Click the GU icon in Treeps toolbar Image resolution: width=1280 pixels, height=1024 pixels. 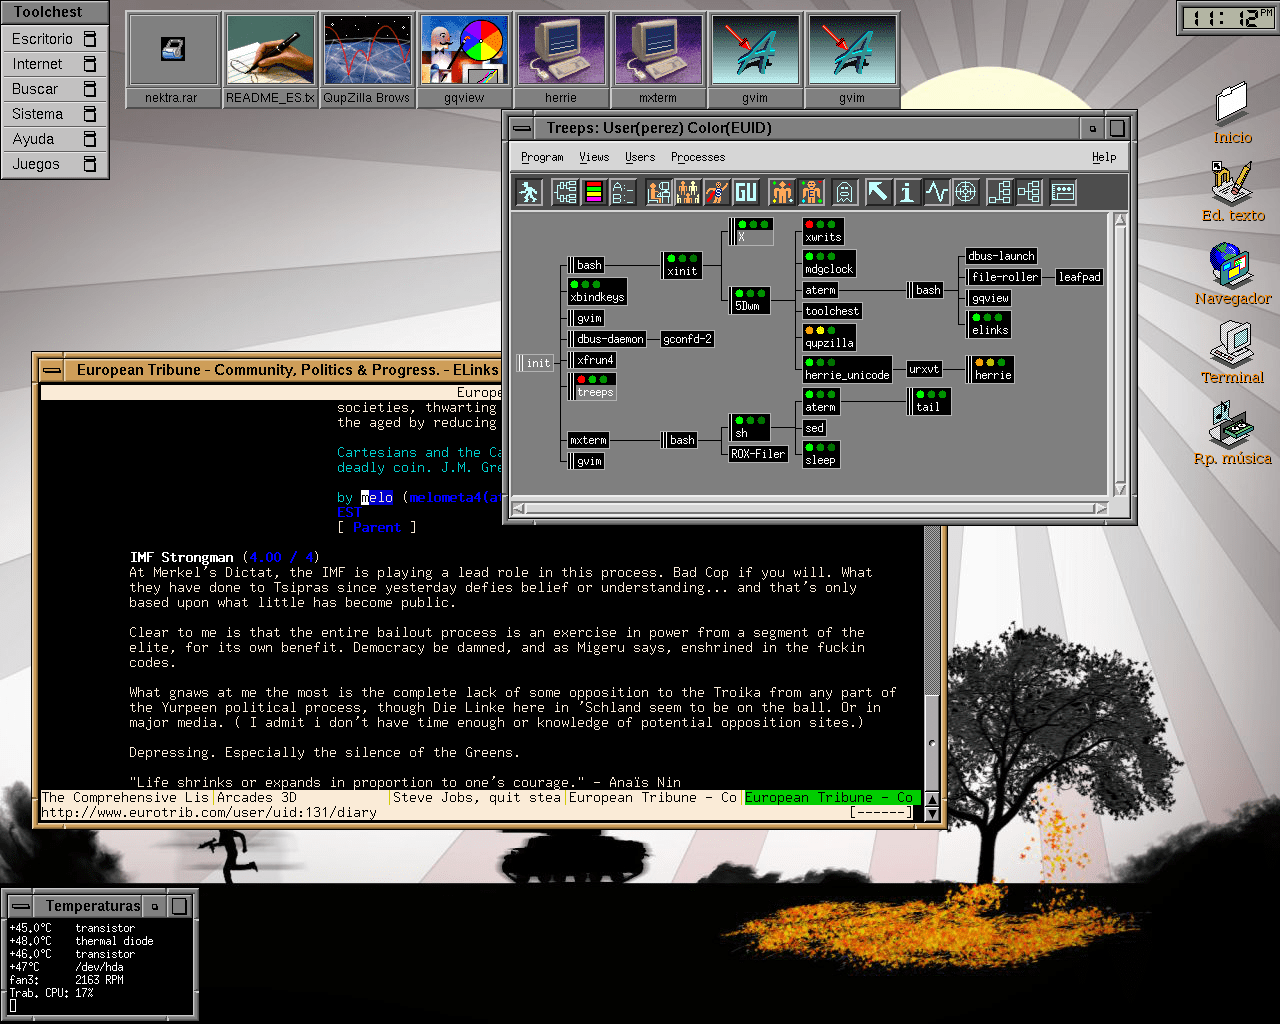(x=746, y=192)
